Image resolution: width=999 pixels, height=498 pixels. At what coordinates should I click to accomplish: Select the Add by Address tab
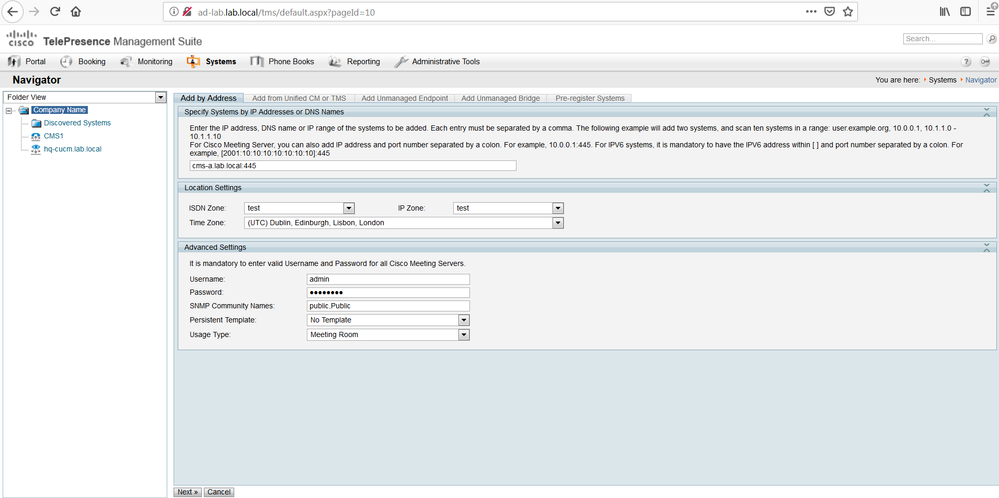point(208,98)
